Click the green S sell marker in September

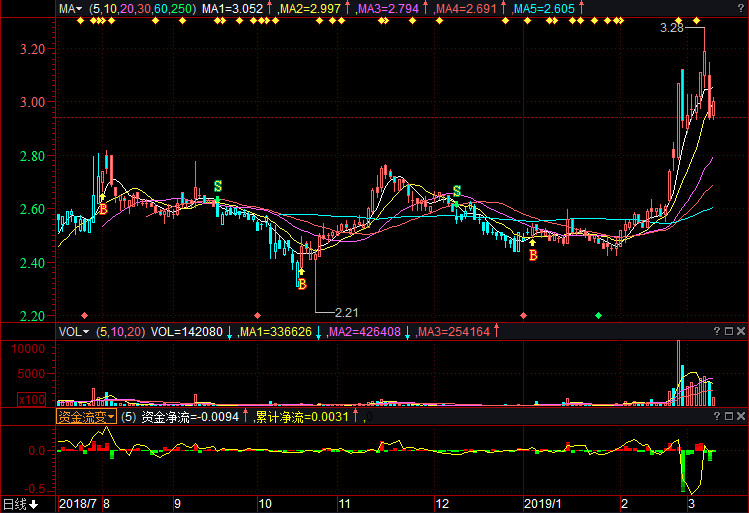coord(218,186)
